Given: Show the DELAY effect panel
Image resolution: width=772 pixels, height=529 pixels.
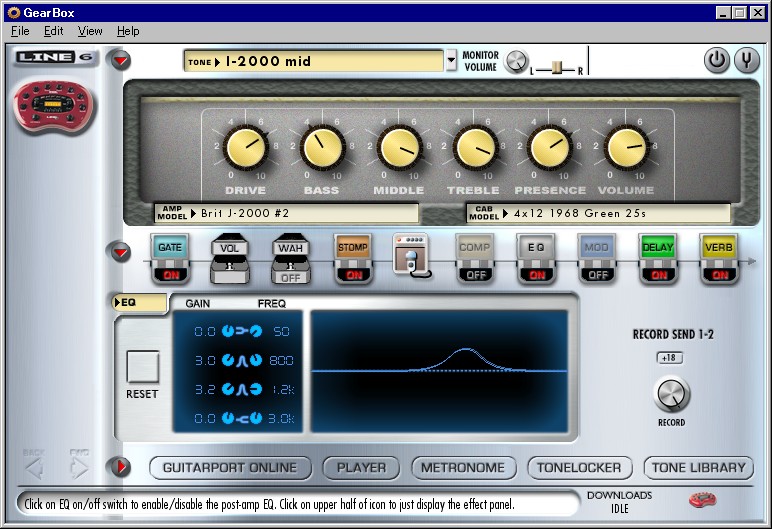Looking at the screenshot, I should [658, 248].
